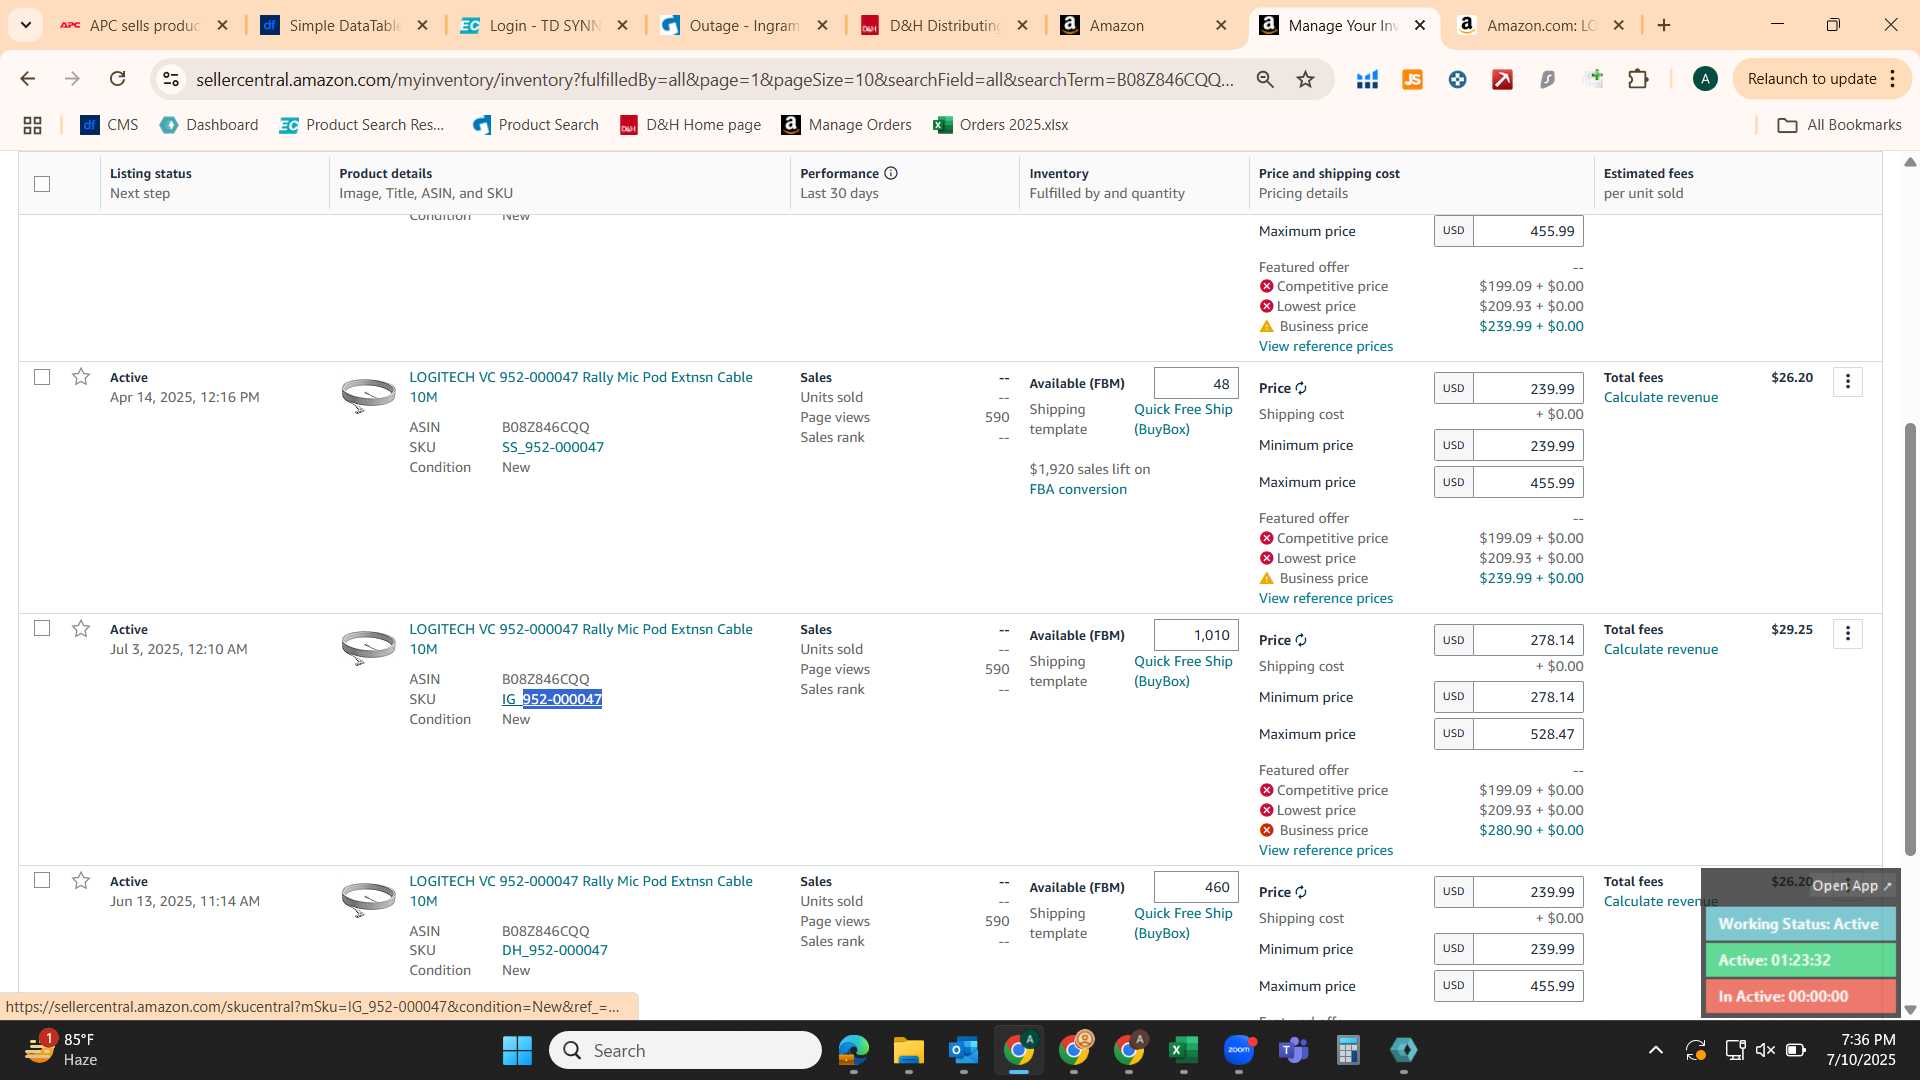Favorite the SS_952-000047 listing star
This screenshot has height=1080, width=1920.
pyautogui.click(x=81, y=377)
